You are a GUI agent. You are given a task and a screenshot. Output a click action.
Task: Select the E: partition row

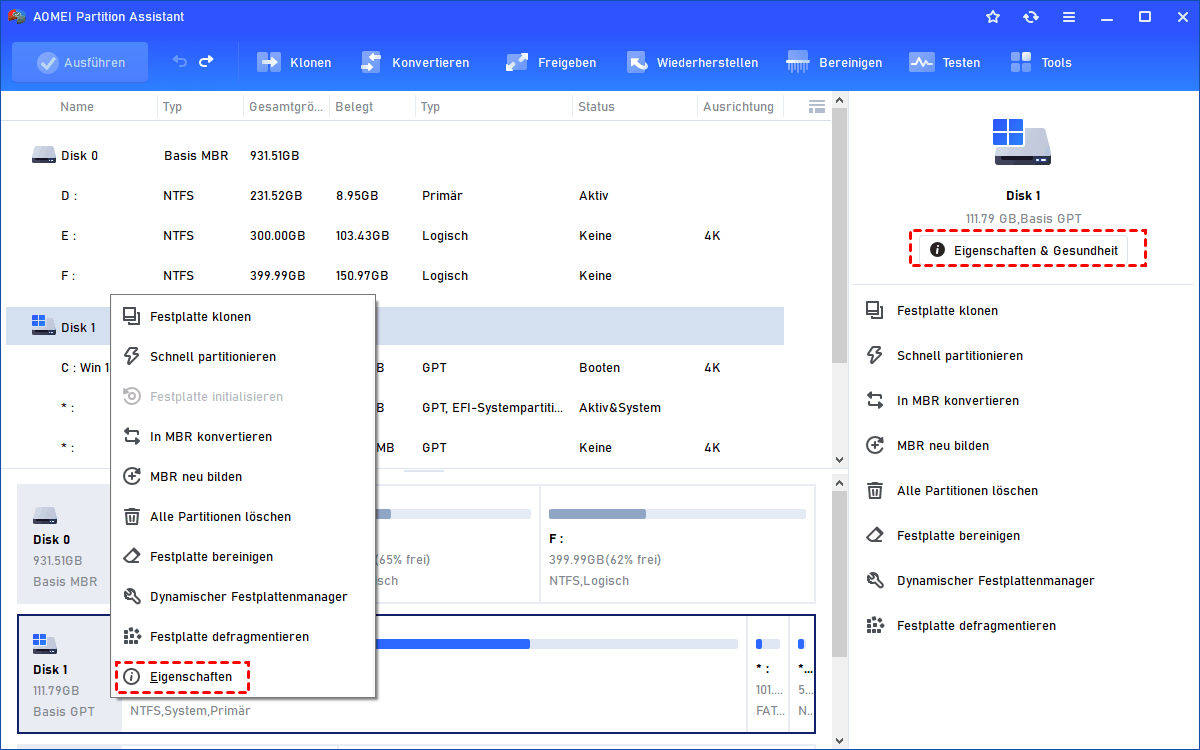[395, 236]
